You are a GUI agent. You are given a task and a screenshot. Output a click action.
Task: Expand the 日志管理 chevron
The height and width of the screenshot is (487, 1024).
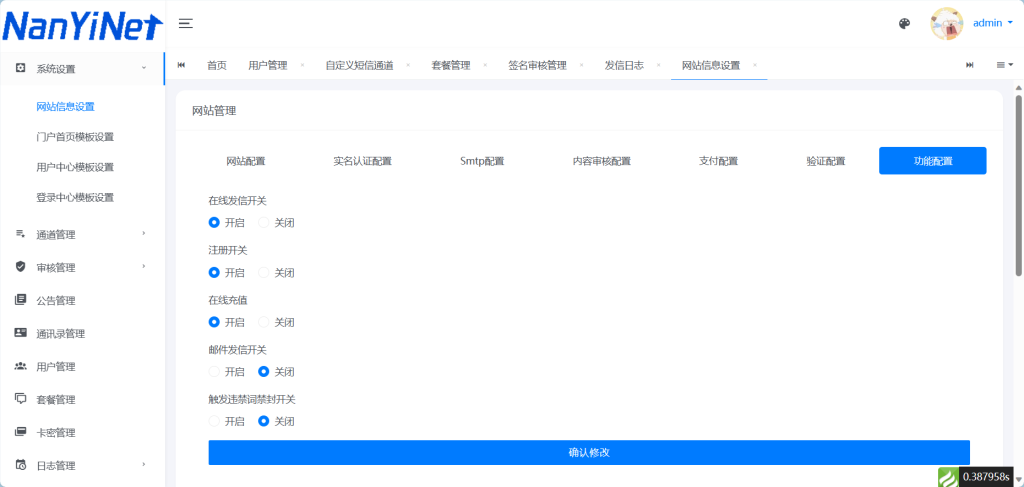click(x=144, y=464)
